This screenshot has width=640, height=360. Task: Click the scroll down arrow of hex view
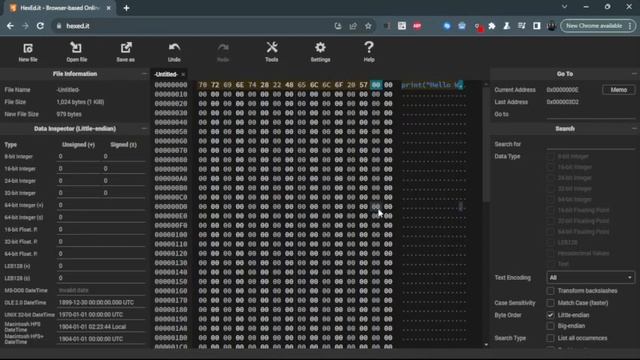[486, 345]
